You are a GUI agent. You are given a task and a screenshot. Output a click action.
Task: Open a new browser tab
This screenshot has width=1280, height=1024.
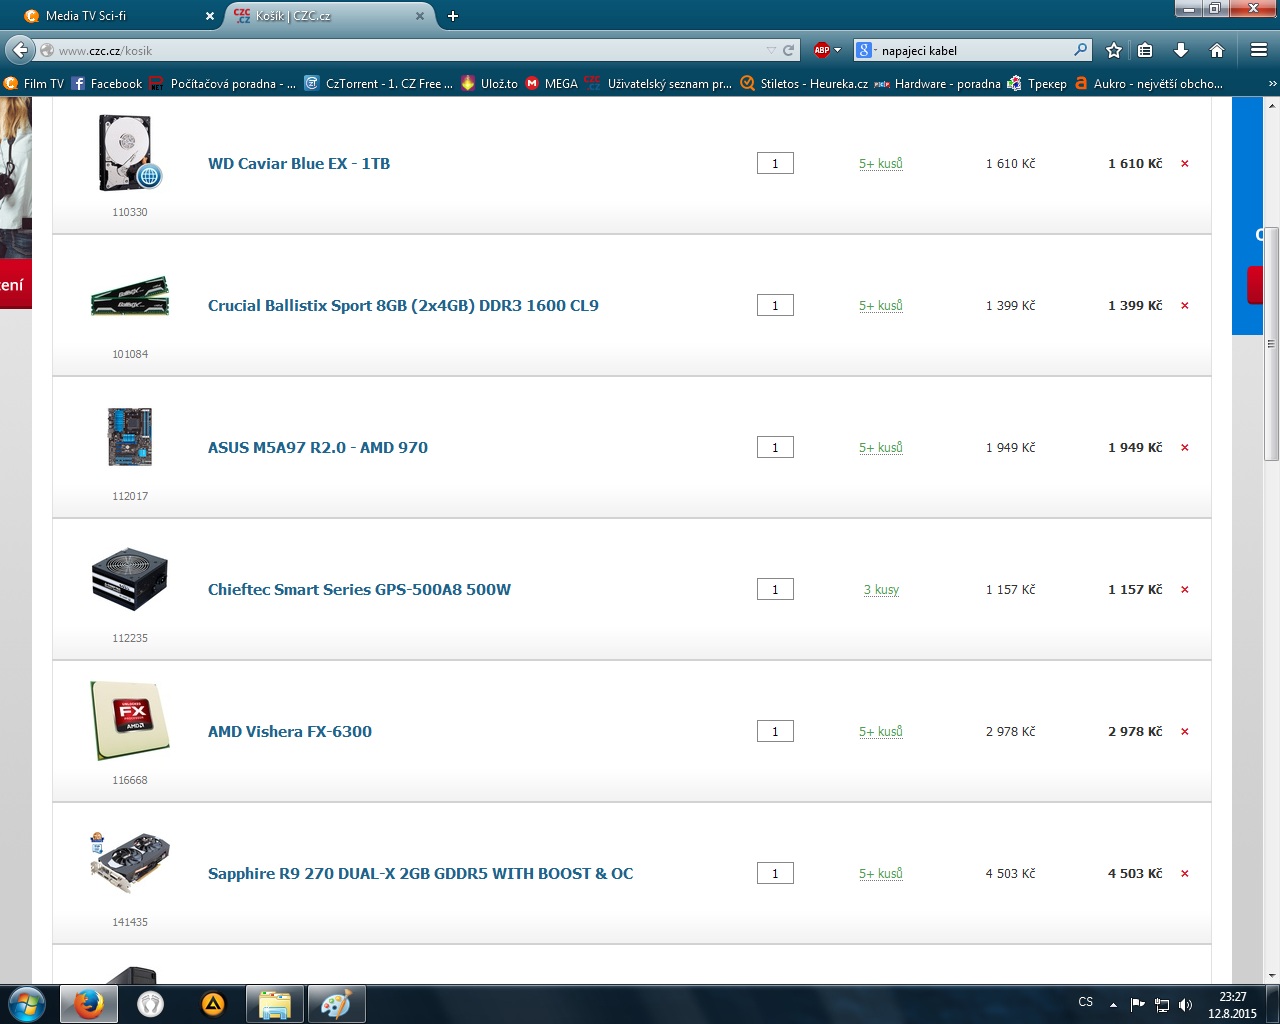pyautogui.click(x=453, y=16)
